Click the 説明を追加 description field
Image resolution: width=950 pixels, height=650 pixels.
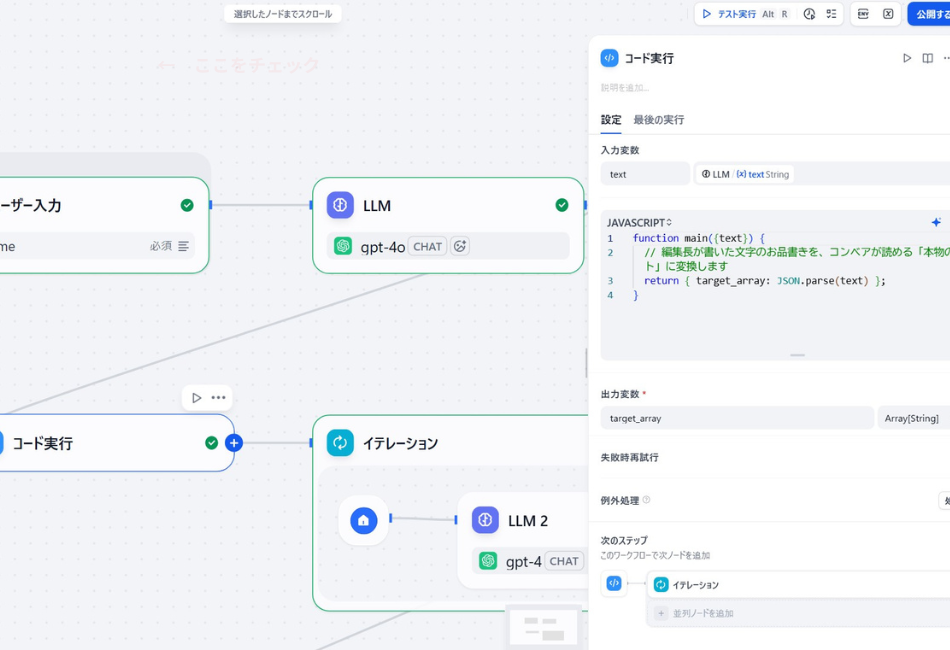625,88
